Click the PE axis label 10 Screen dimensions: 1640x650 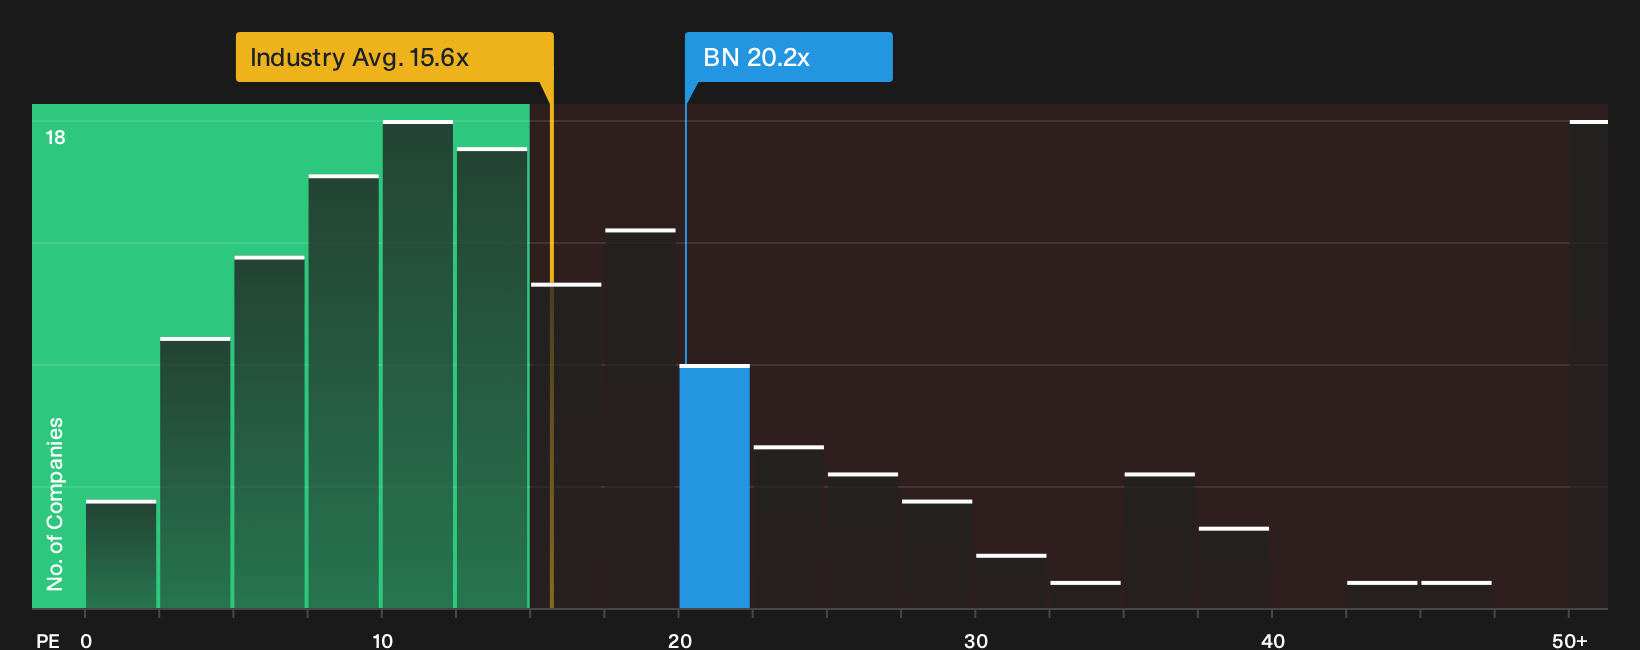point(382,640)
